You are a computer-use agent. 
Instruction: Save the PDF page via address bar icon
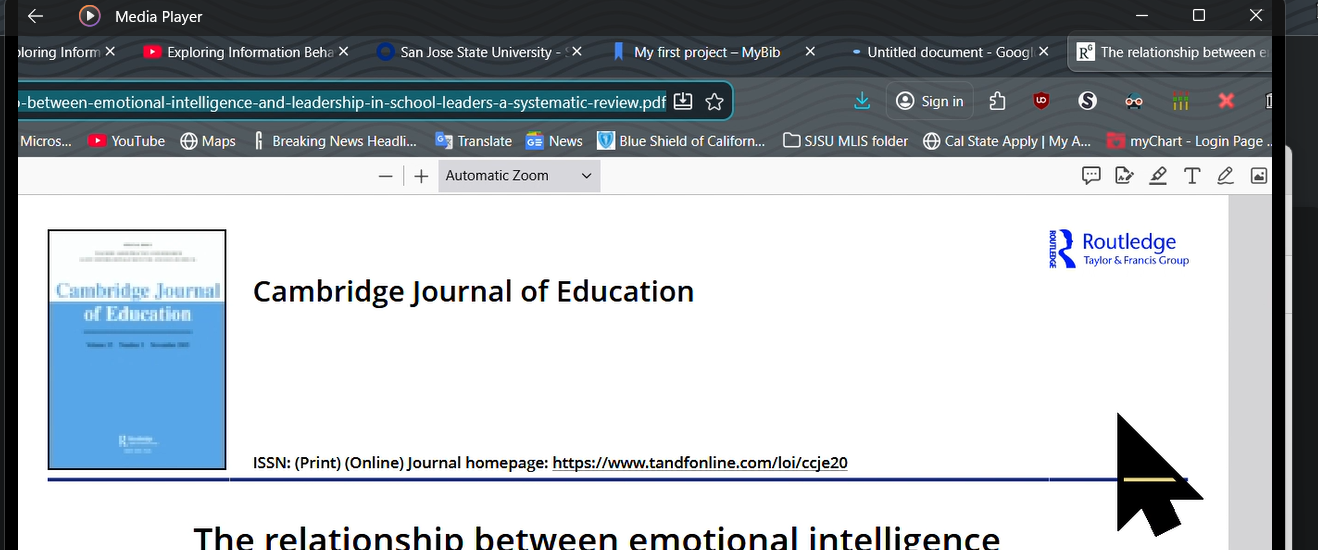[683, 101]
